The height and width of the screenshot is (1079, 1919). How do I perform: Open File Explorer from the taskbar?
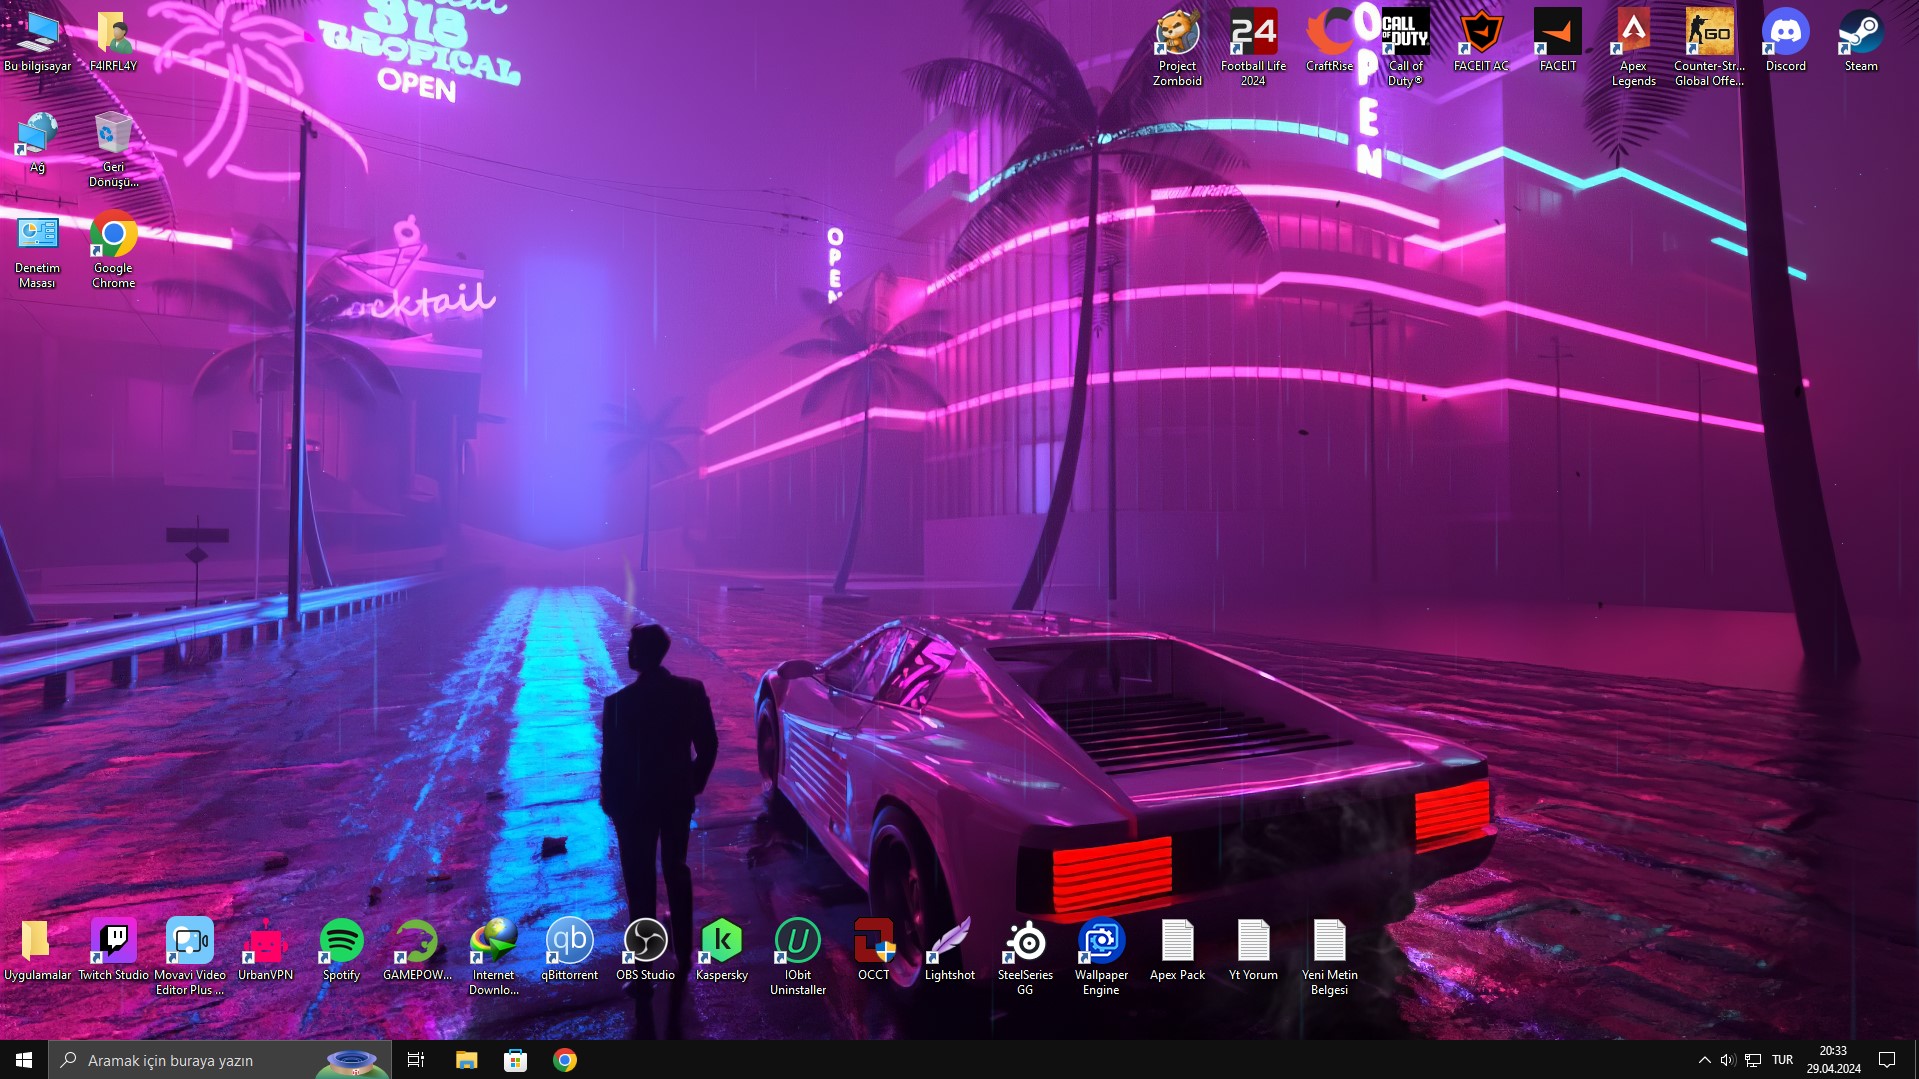point(466,1060)
